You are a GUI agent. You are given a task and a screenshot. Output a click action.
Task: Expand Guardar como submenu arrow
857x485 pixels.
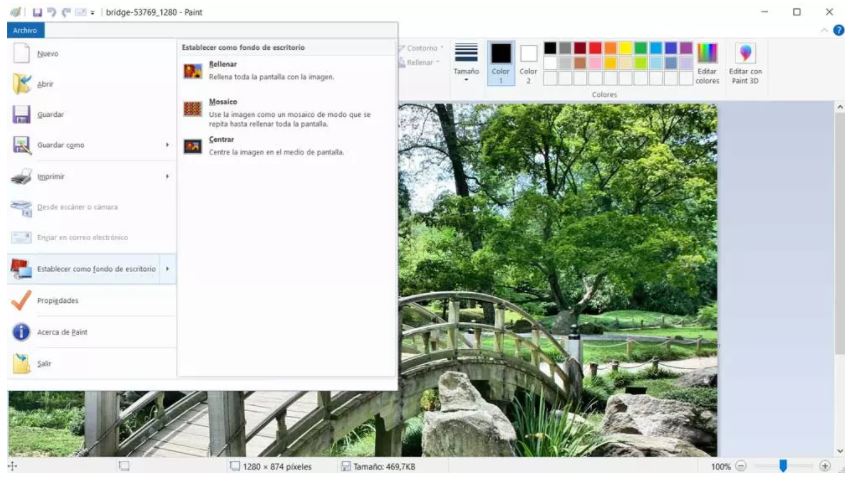click(x=167, y=145)
